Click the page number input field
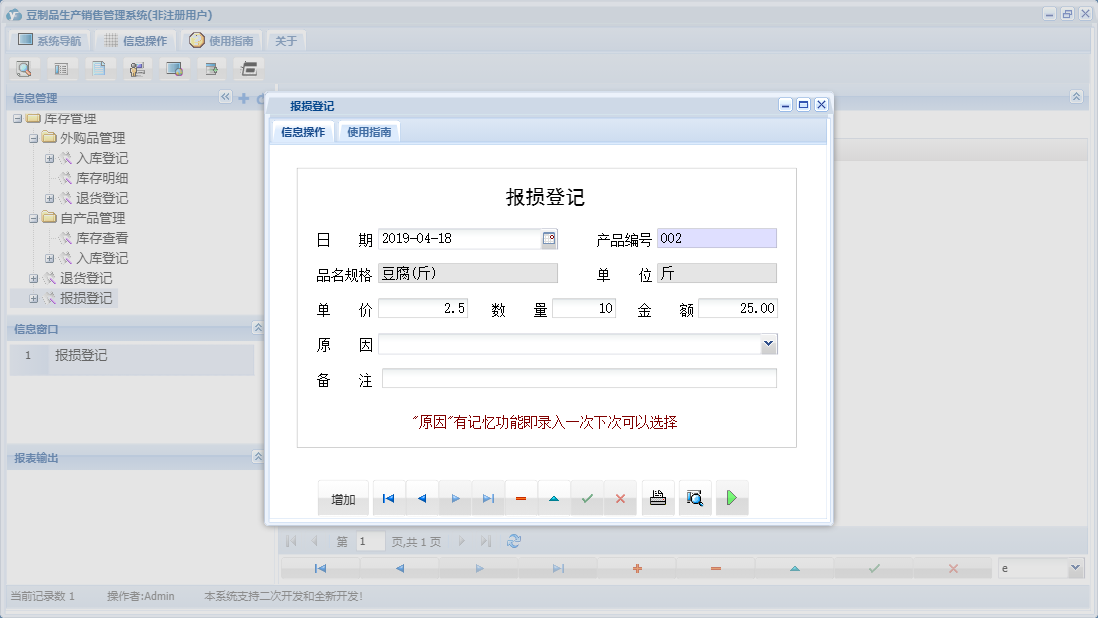1098x618 pixels. (x=369, y=540)
